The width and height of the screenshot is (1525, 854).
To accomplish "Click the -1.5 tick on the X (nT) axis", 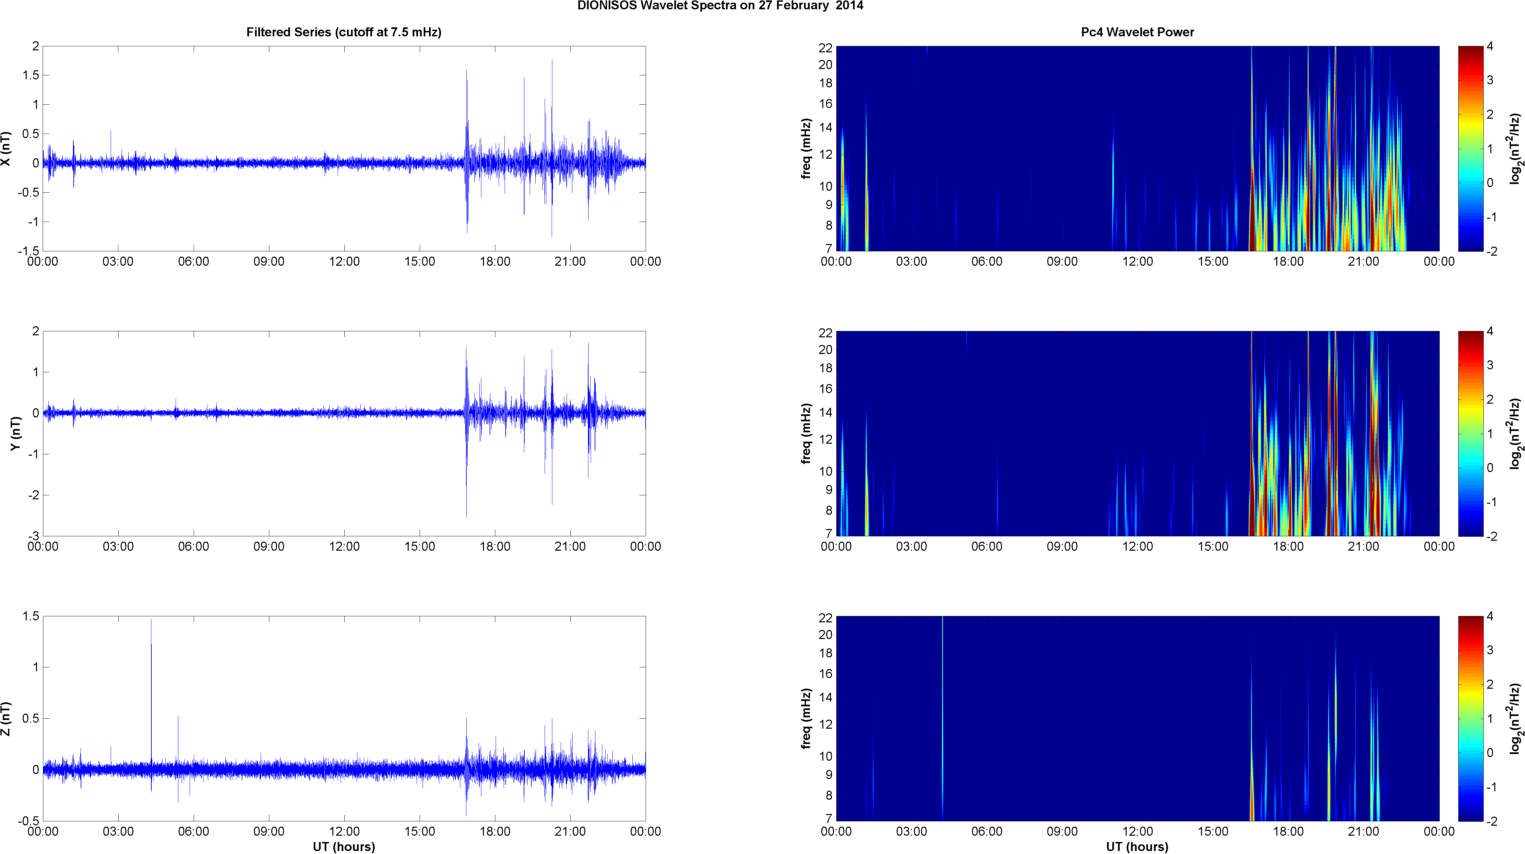I will [x=27, y=252].
